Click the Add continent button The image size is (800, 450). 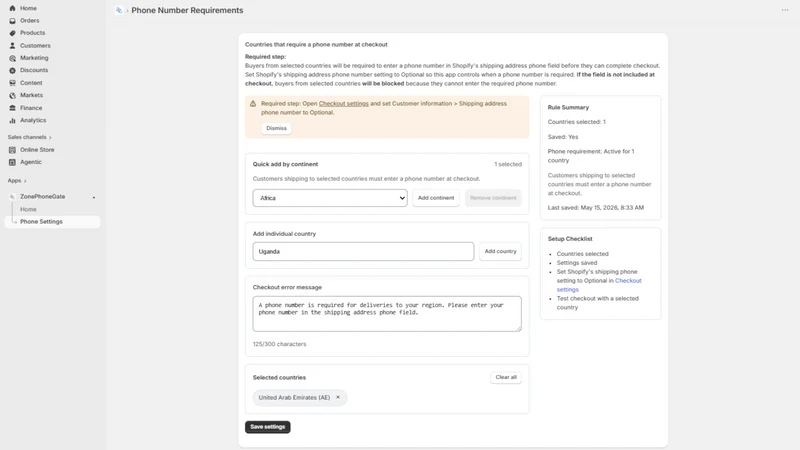pyautogui.click(x=436, y=198)
